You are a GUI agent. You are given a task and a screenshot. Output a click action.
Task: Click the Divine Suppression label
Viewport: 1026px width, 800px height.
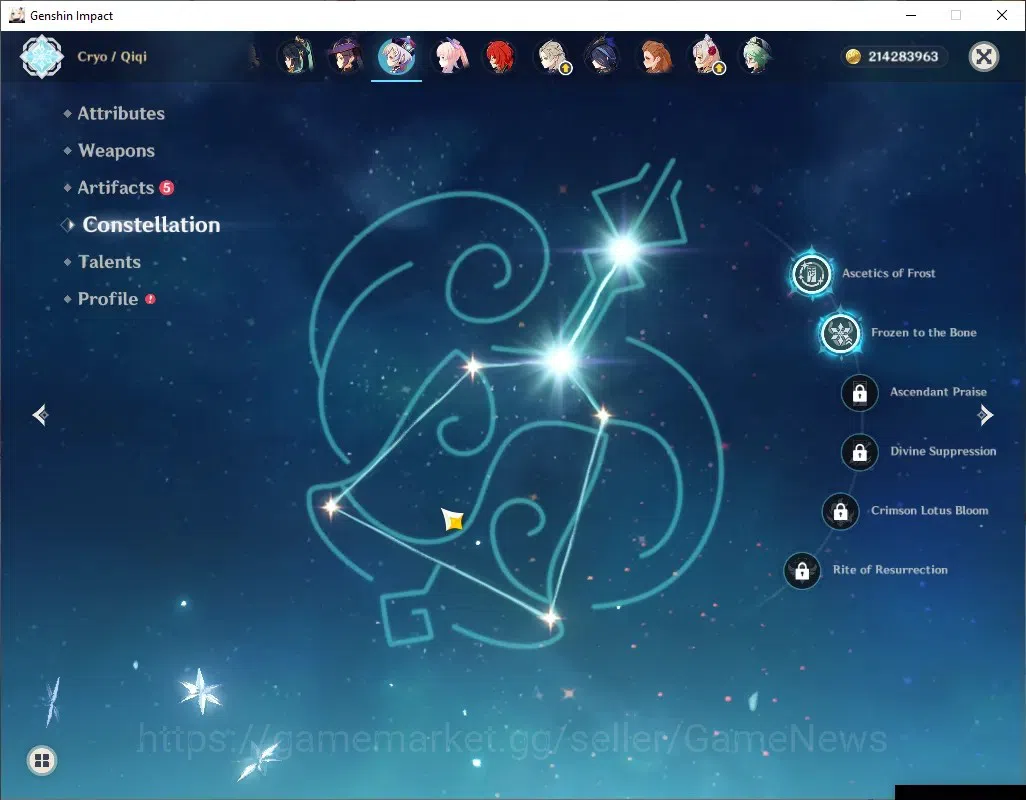click(943, 451)
